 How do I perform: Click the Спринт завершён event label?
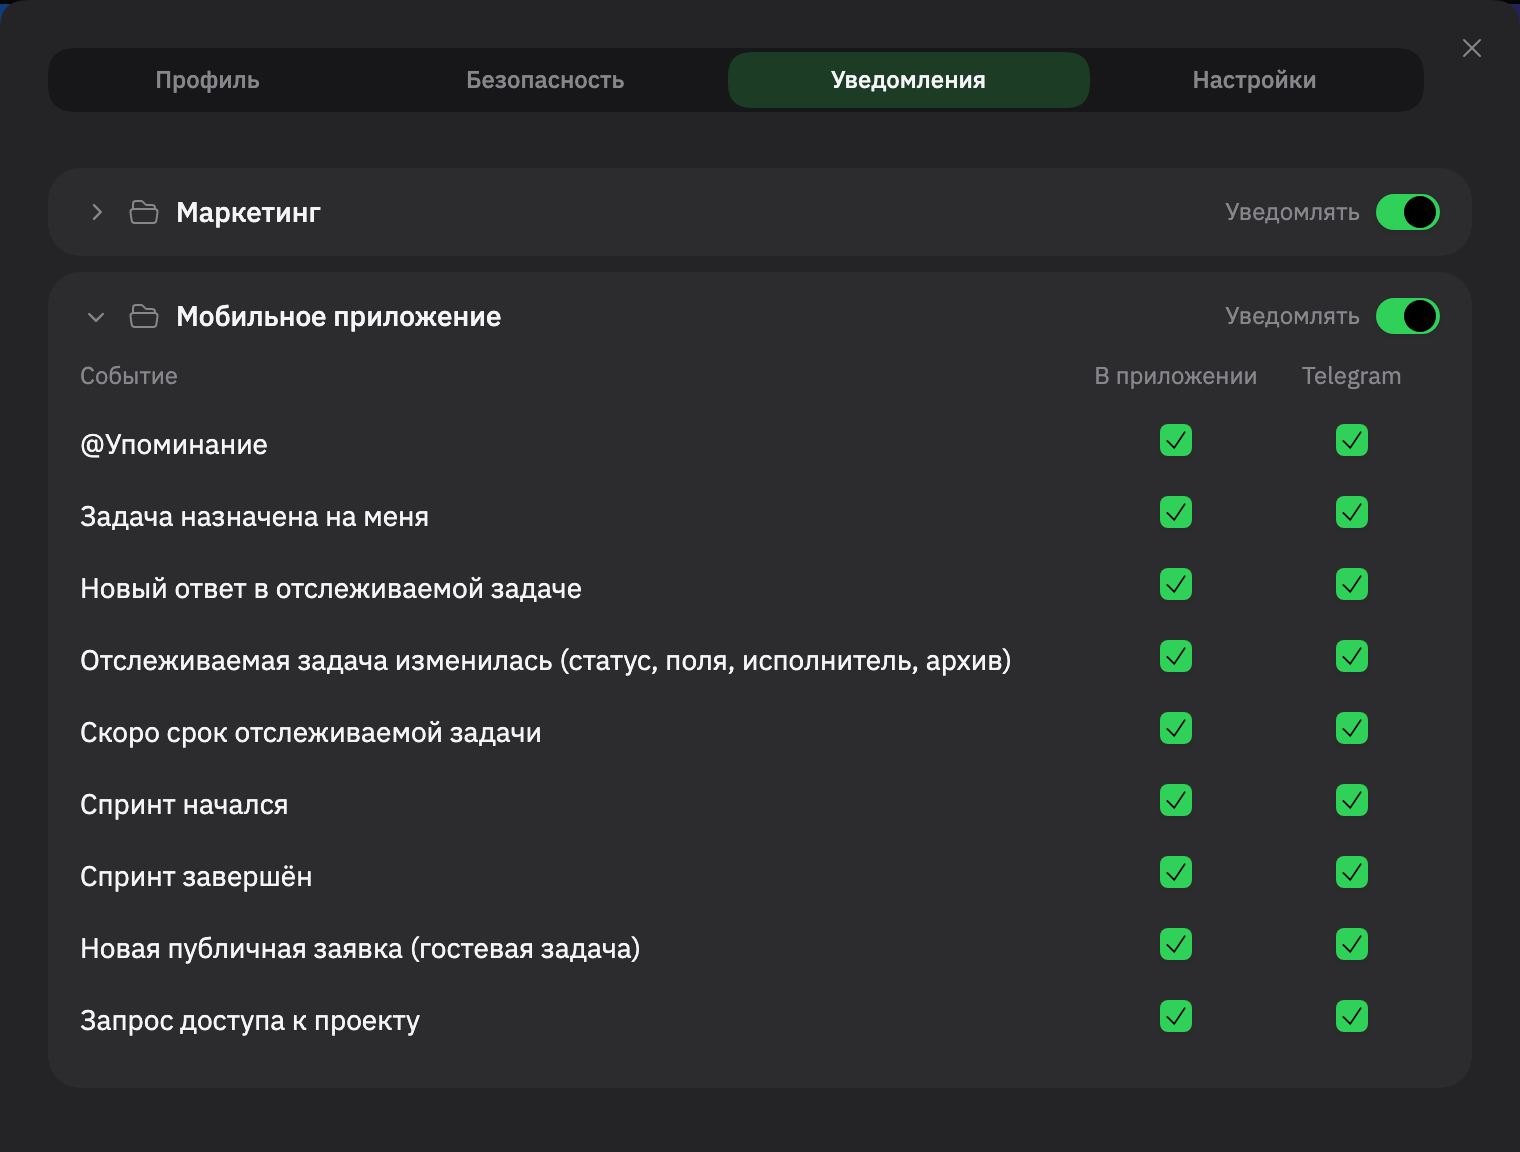pos(196,877)
